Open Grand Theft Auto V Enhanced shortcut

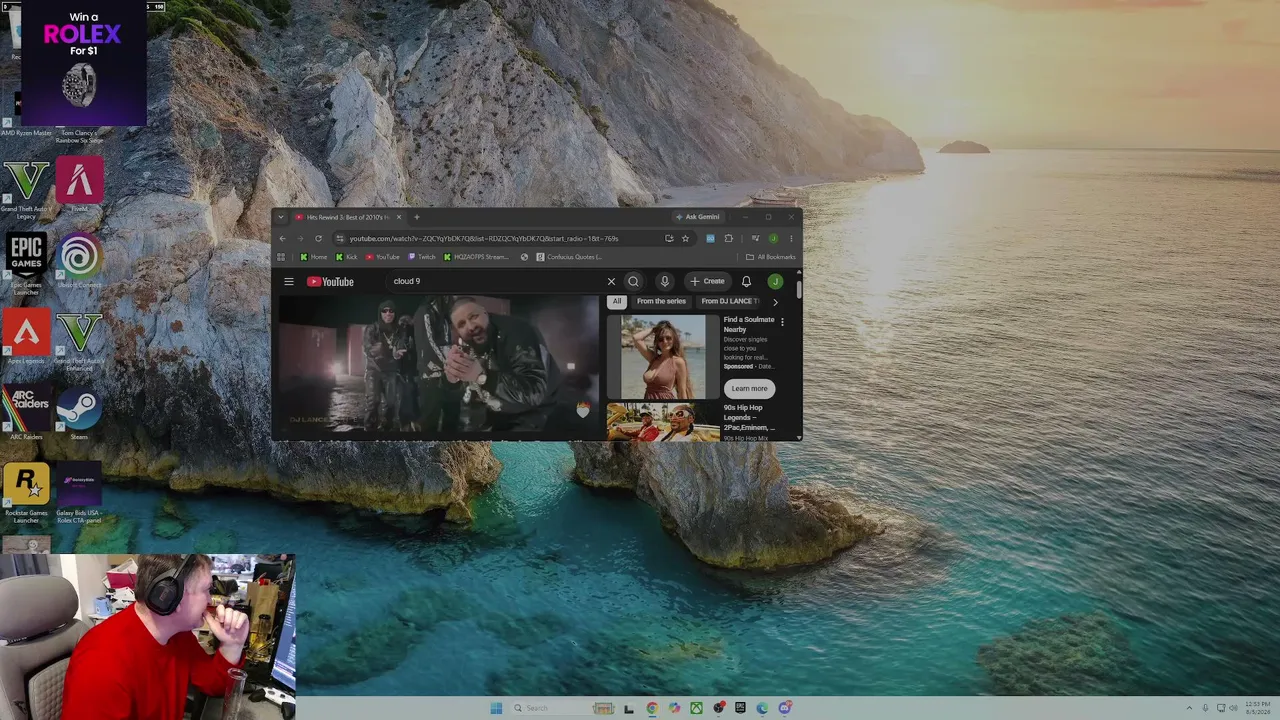80,340
